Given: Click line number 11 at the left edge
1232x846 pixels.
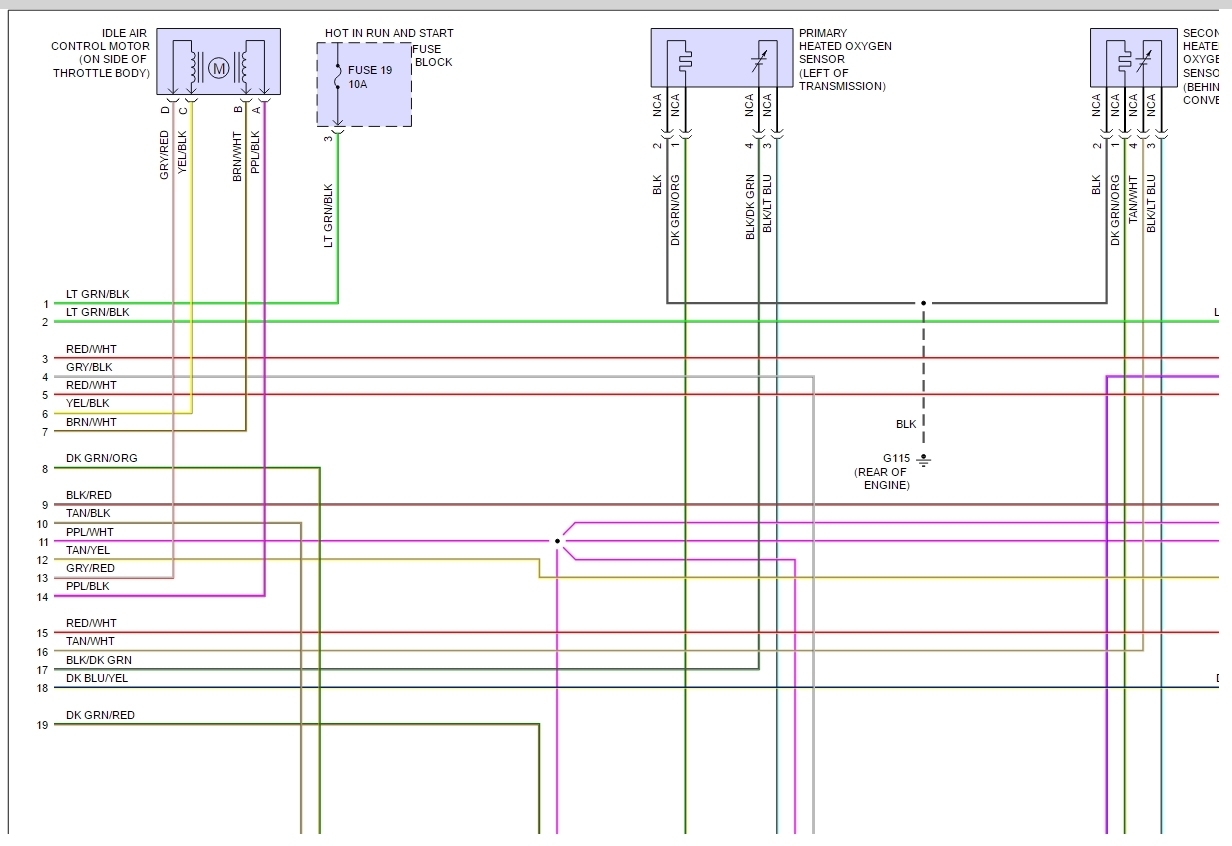Looking at the screenshot, I should [43, 542].
